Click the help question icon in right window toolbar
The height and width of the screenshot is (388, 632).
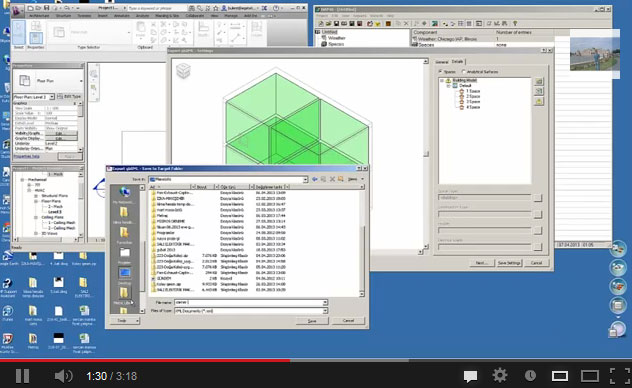(515, 24)
